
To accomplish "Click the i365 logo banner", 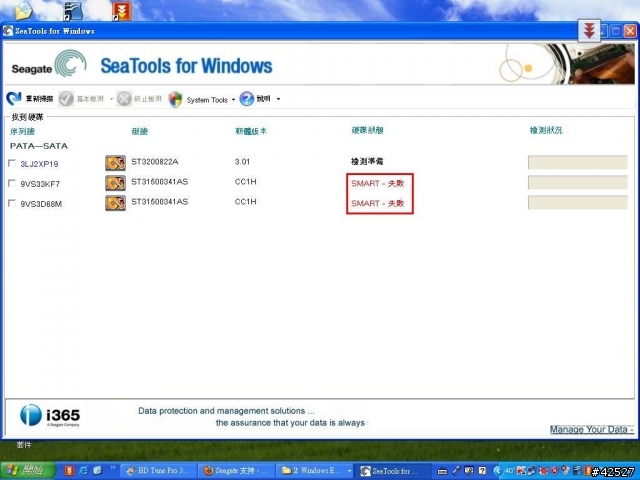I will (x=50, y=416).
